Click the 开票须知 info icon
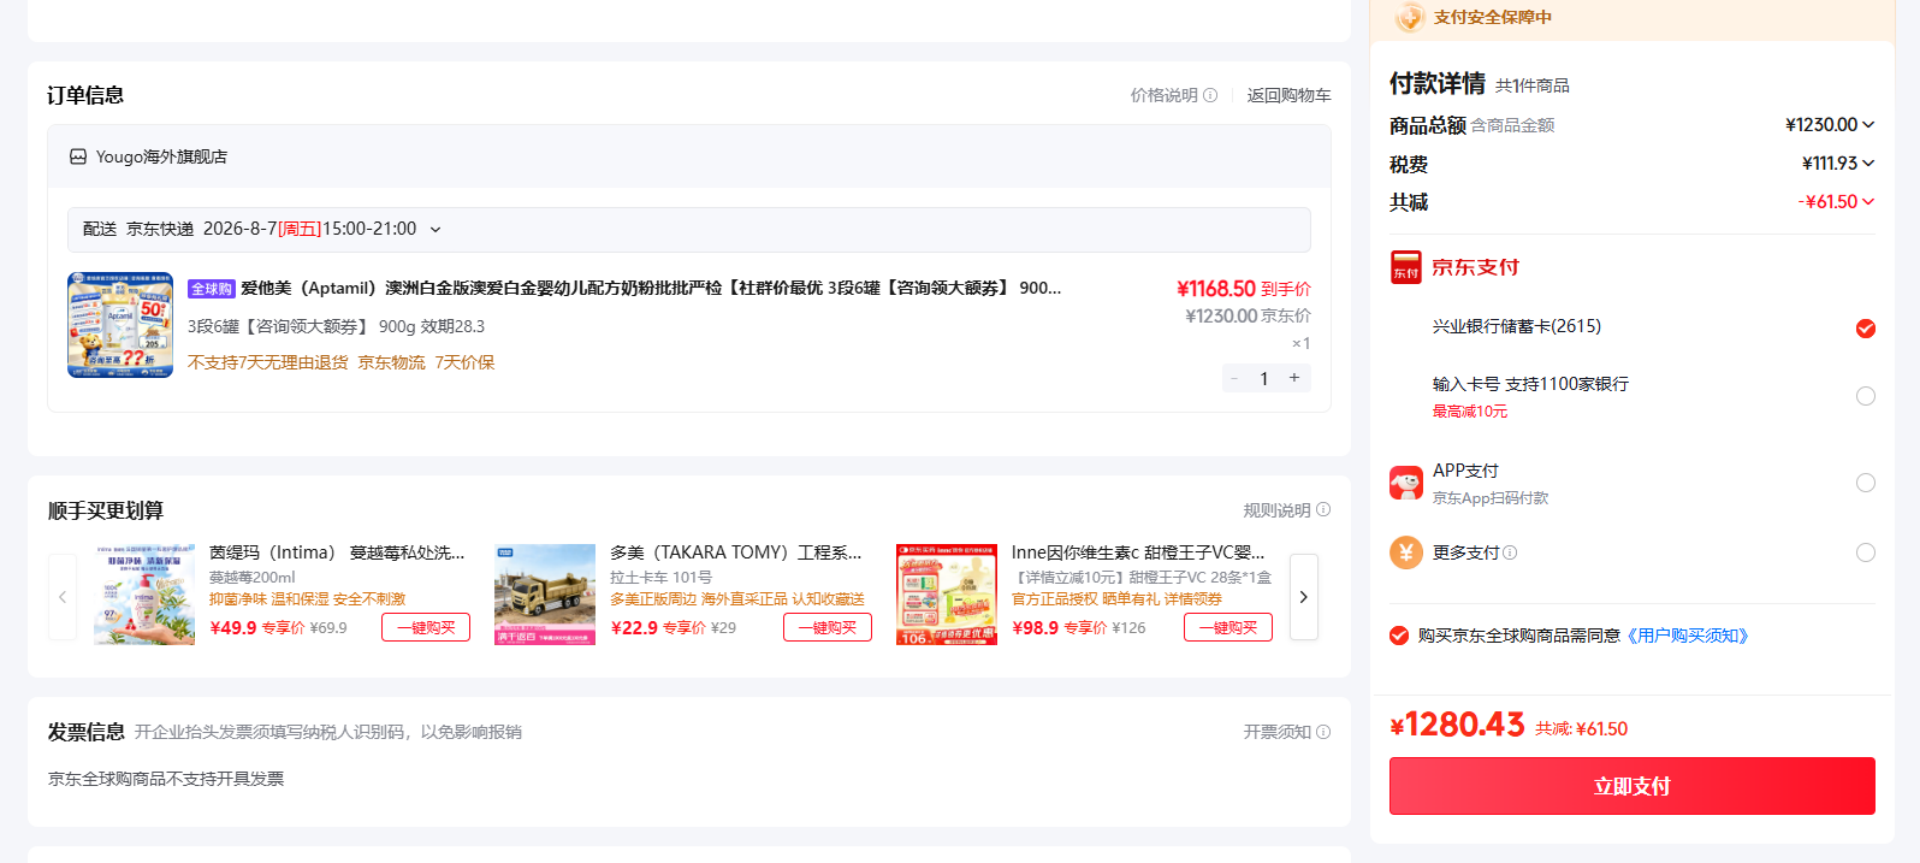The width and height of the screenshot is (1920, 863). 1323,732
